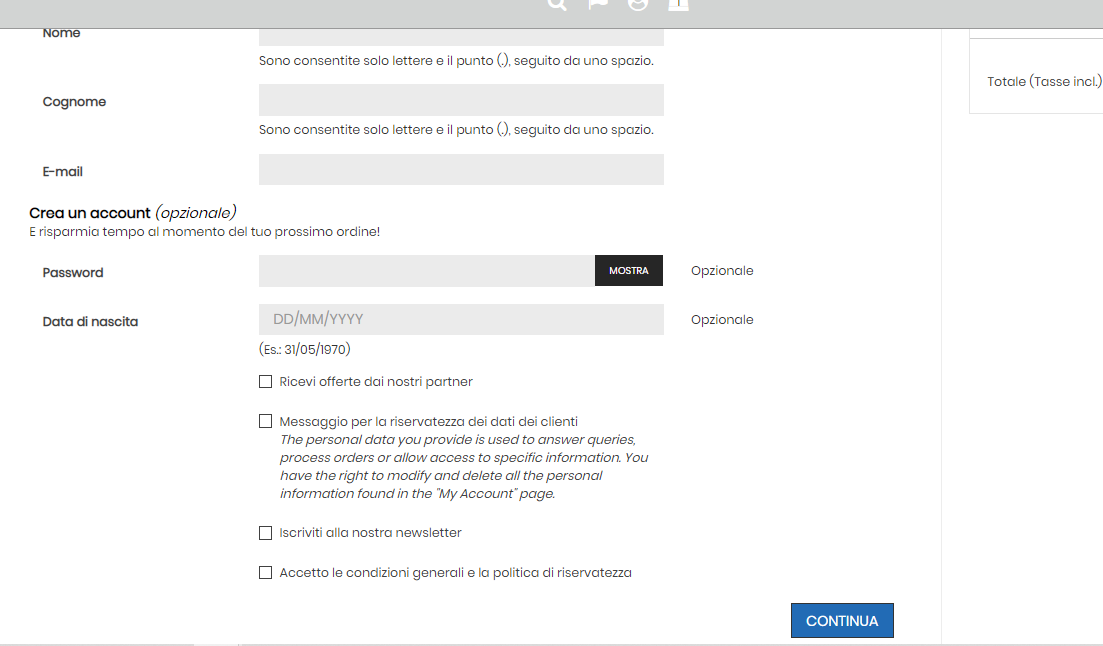This screenshot has width=1103, height=646.
Task: Click the flag language icon
Action: [598, 4]
